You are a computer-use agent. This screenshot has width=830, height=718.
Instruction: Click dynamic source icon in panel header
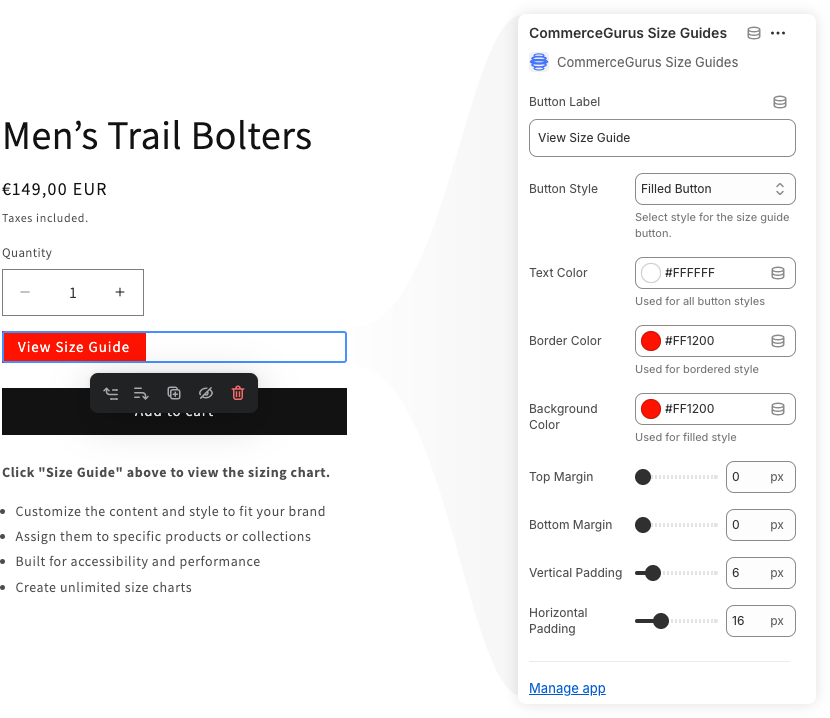click(753, 32)
